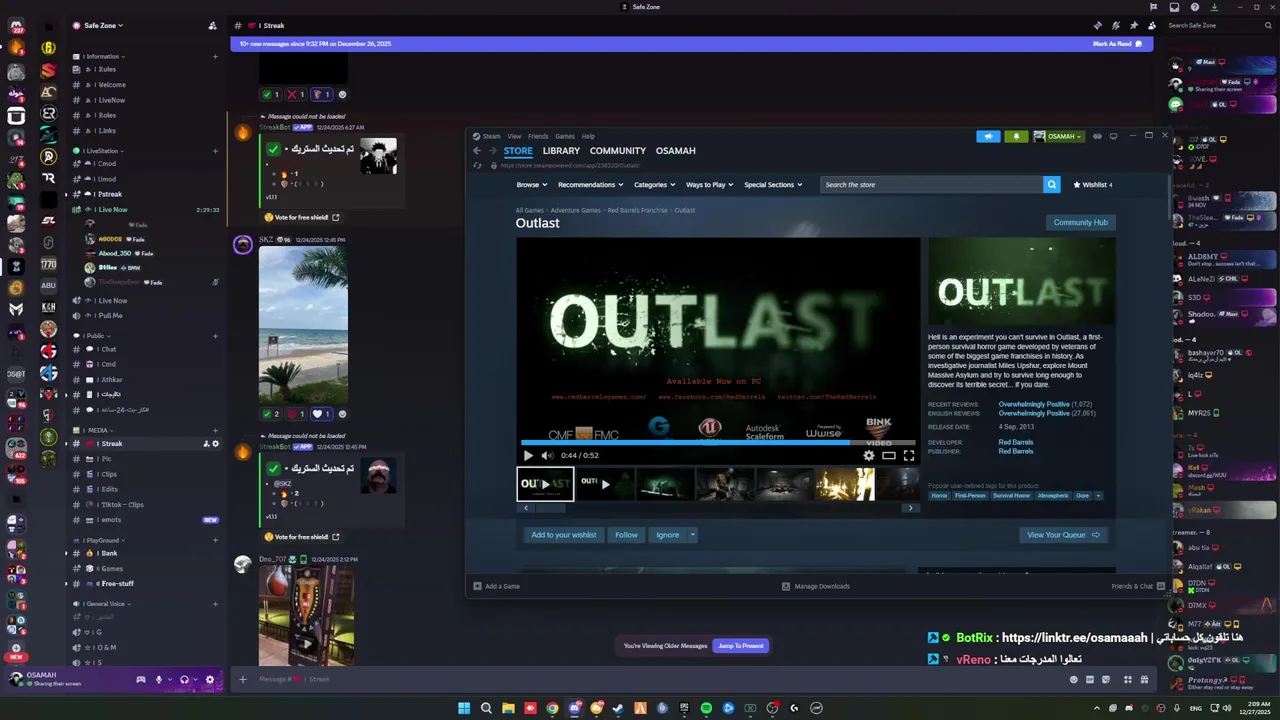Viewport: 1280px width, 720px height.
Task: Open the Steam Wishlist link
Action: [x=1092, y=184]
